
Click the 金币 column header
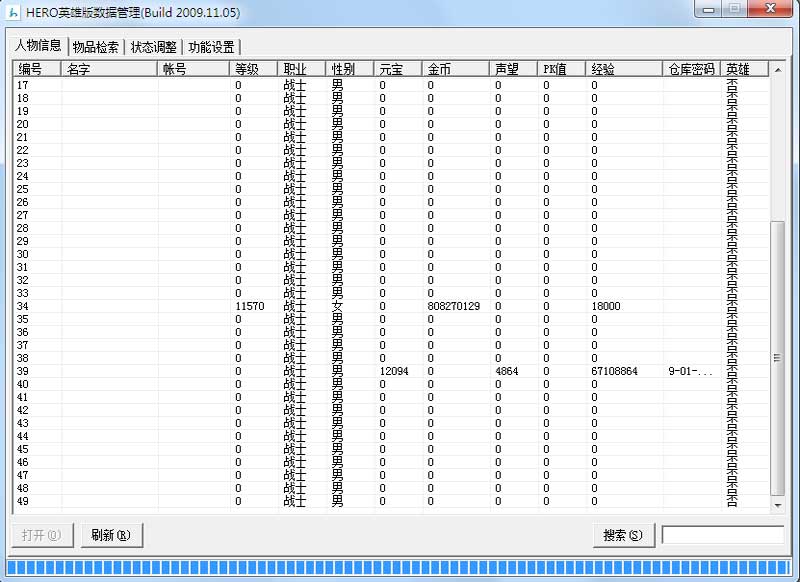click(455, 69)
